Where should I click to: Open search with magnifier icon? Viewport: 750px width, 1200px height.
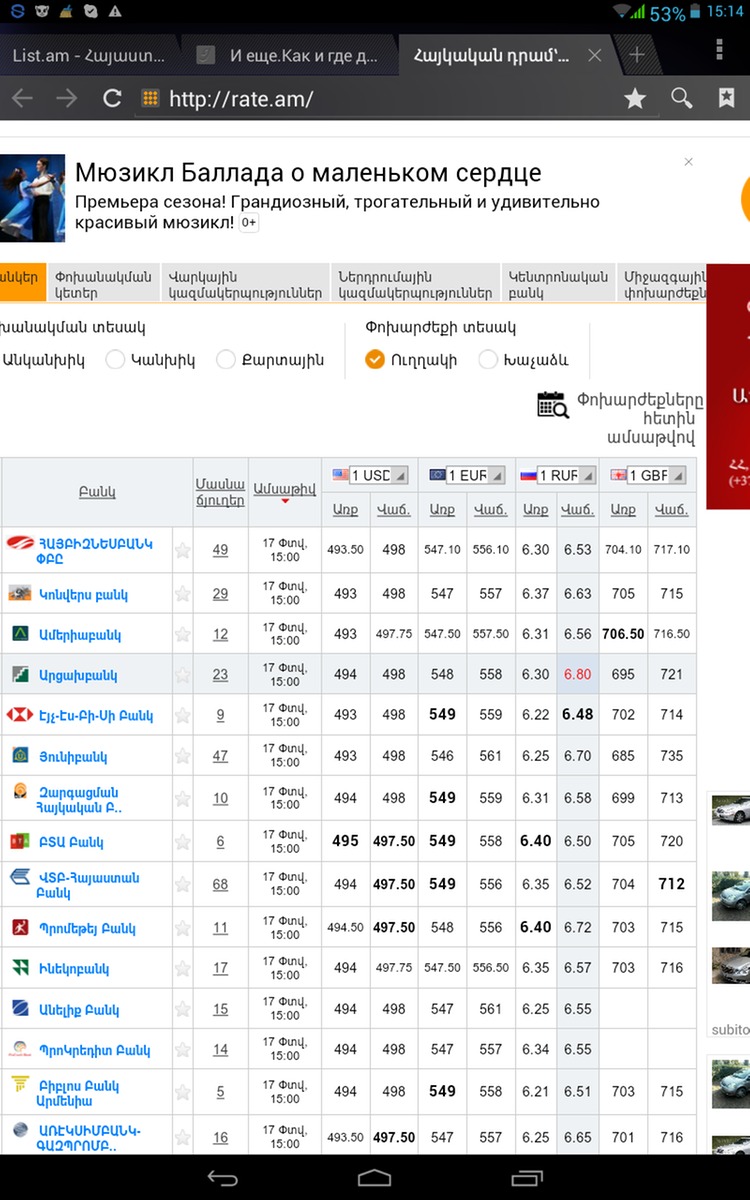click(681, 97)
